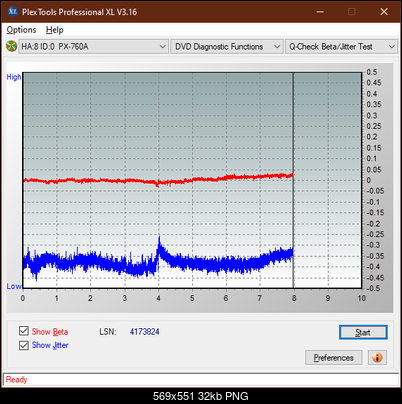The height and width of the screenshot is (404, 402).
Task: Open the Q-Check Beta/Jitter Test dropdown
Action: pos(342,47)
